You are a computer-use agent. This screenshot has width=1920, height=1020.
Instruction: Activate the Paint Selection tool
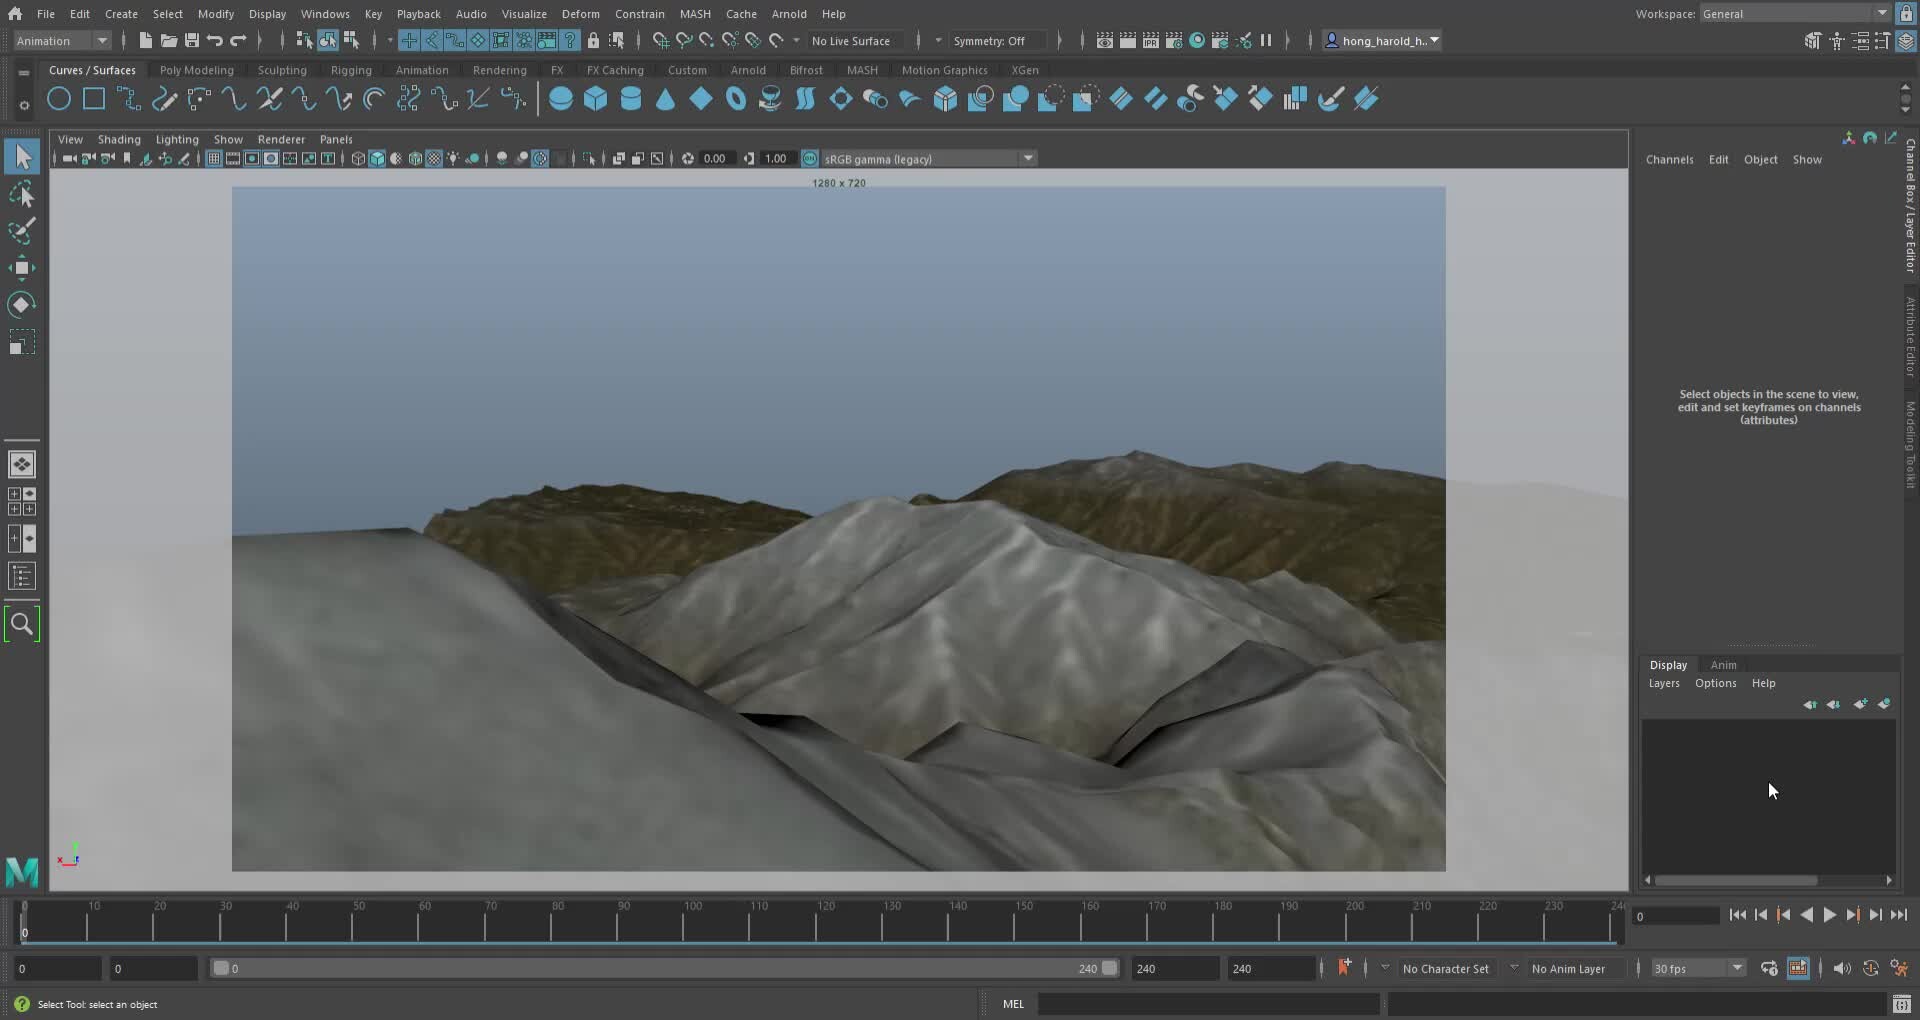point(21,231)
